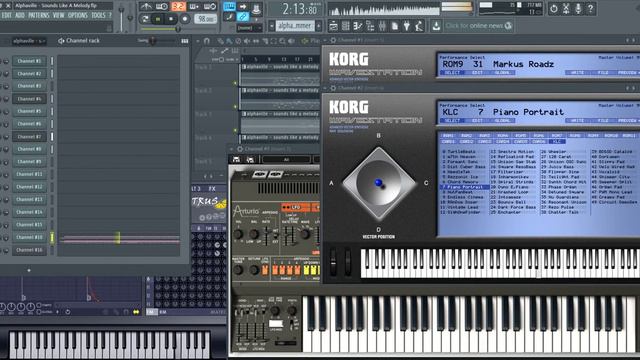
Task: Select the Channel #16 button
Action: [29, 250]
